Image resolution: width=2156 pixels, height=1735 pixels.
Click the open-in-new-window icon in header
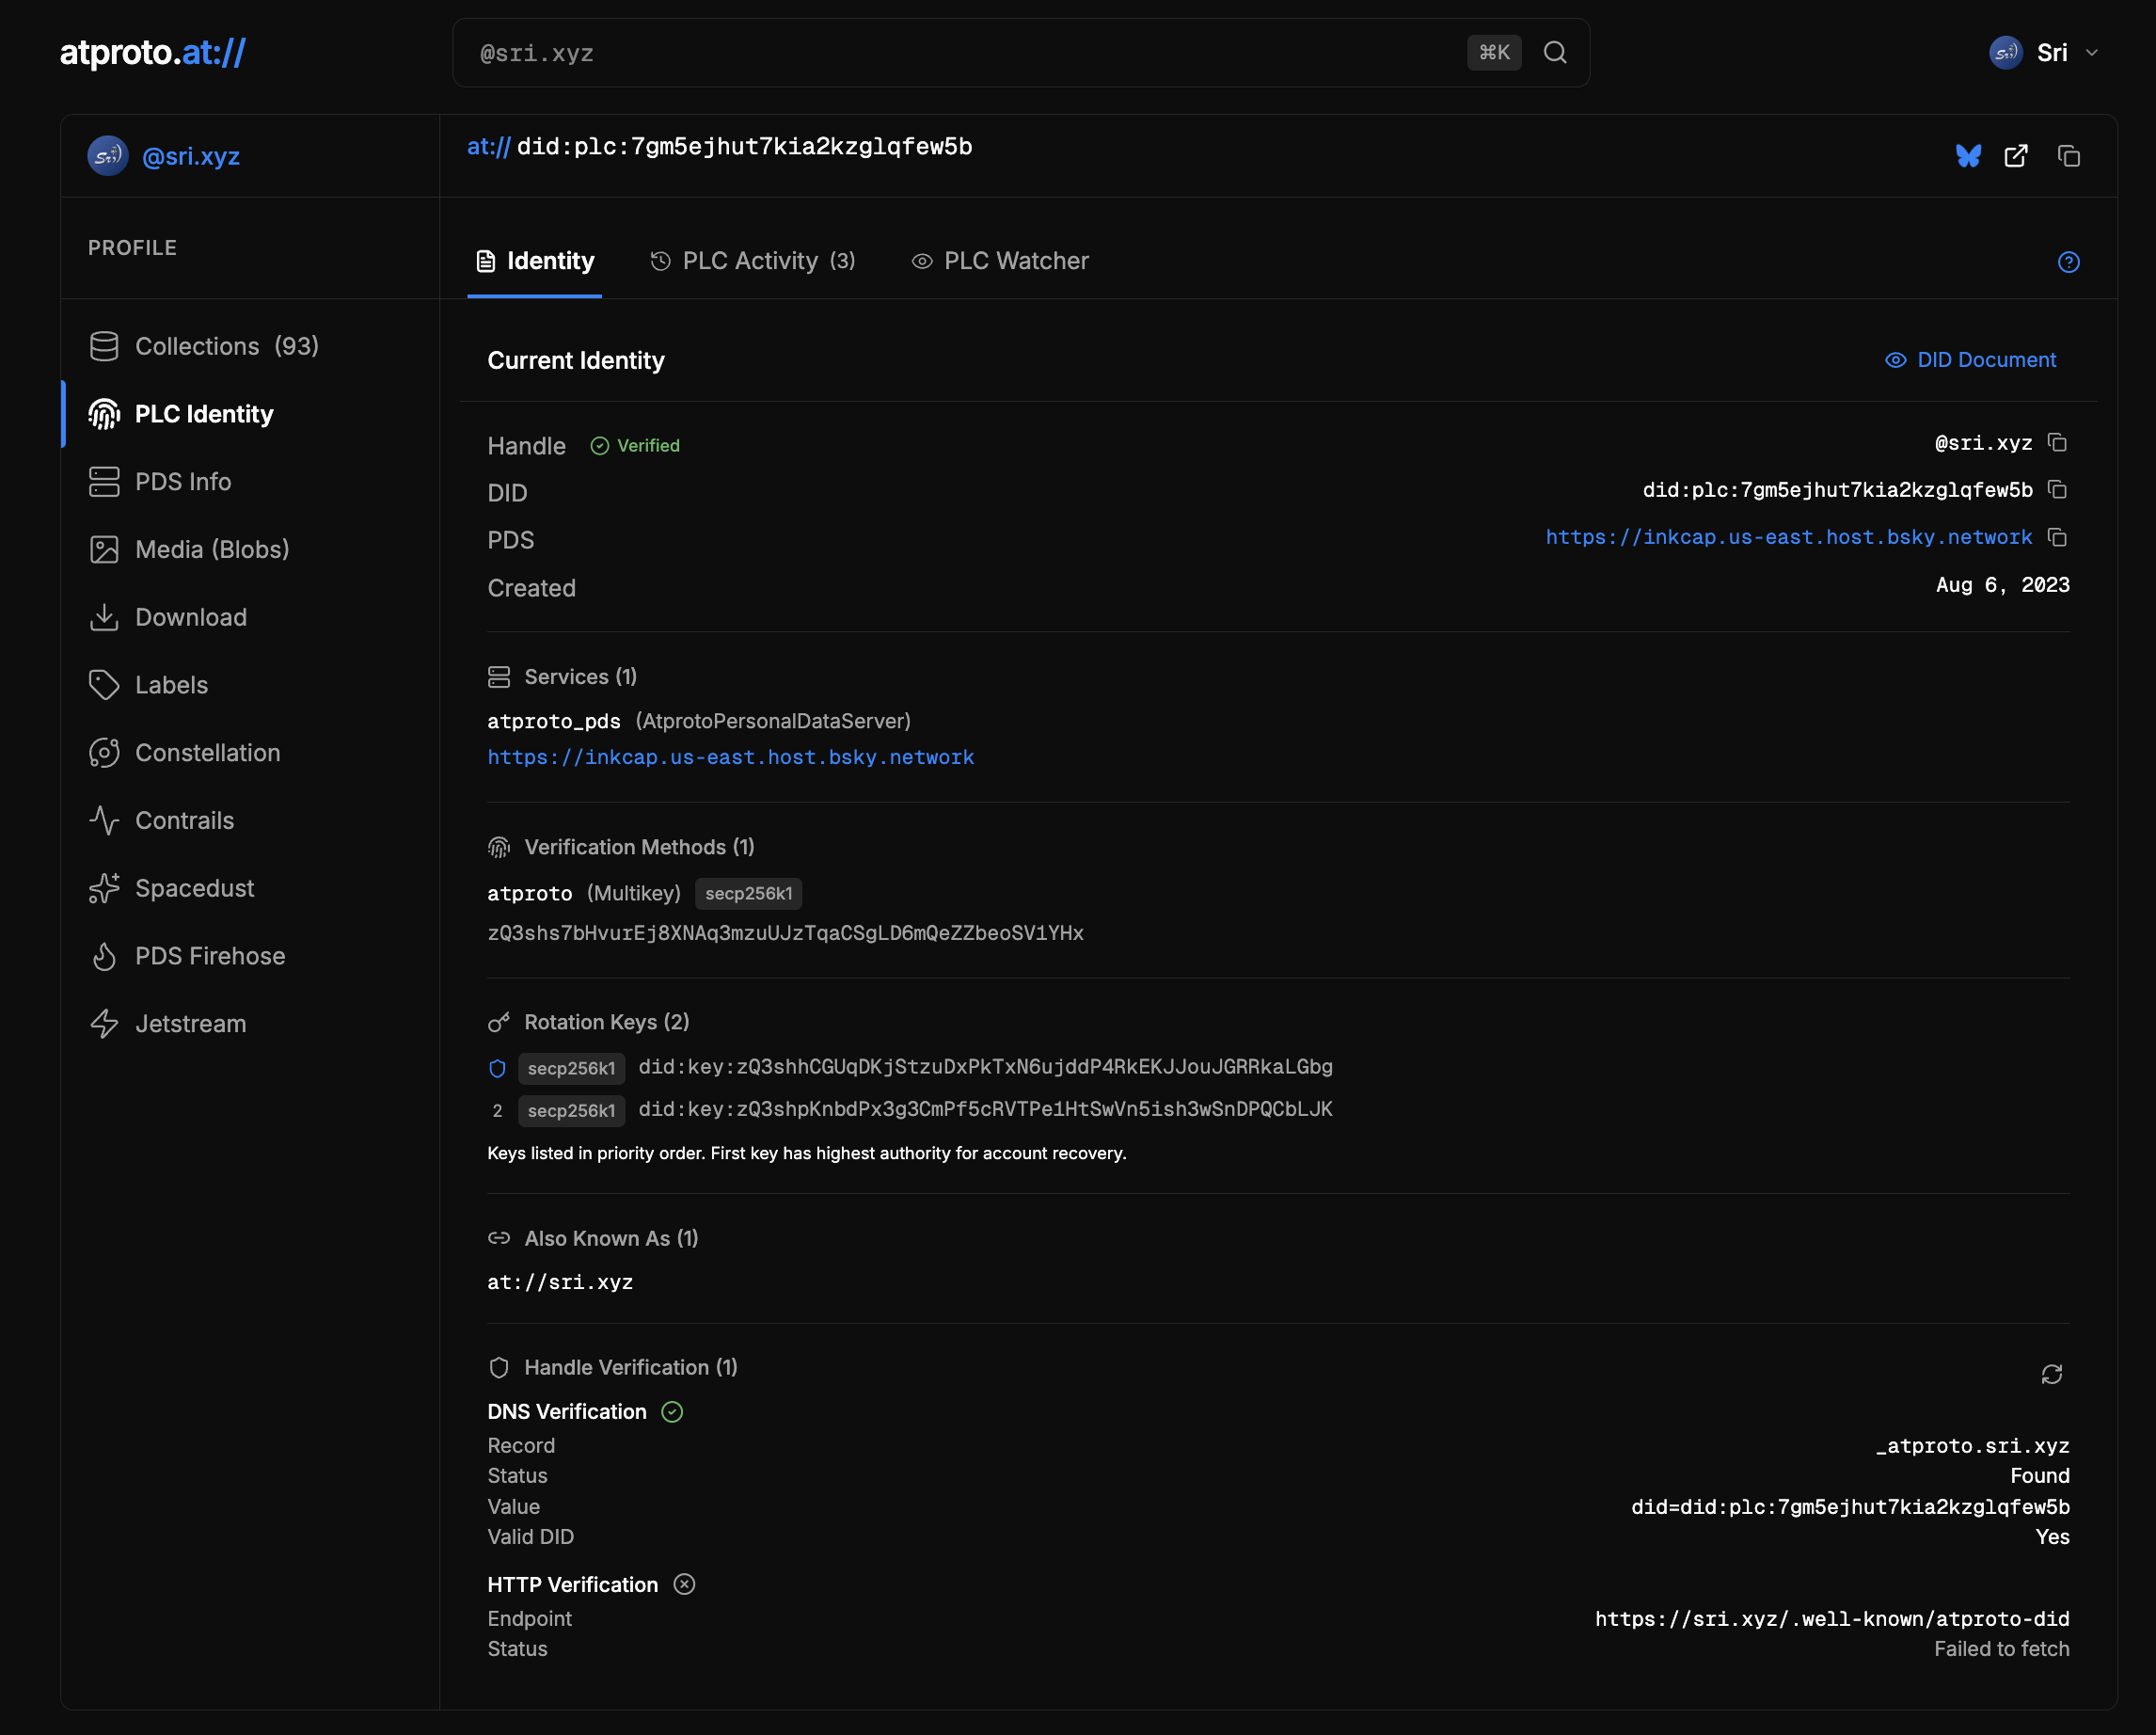(2016, 156)
